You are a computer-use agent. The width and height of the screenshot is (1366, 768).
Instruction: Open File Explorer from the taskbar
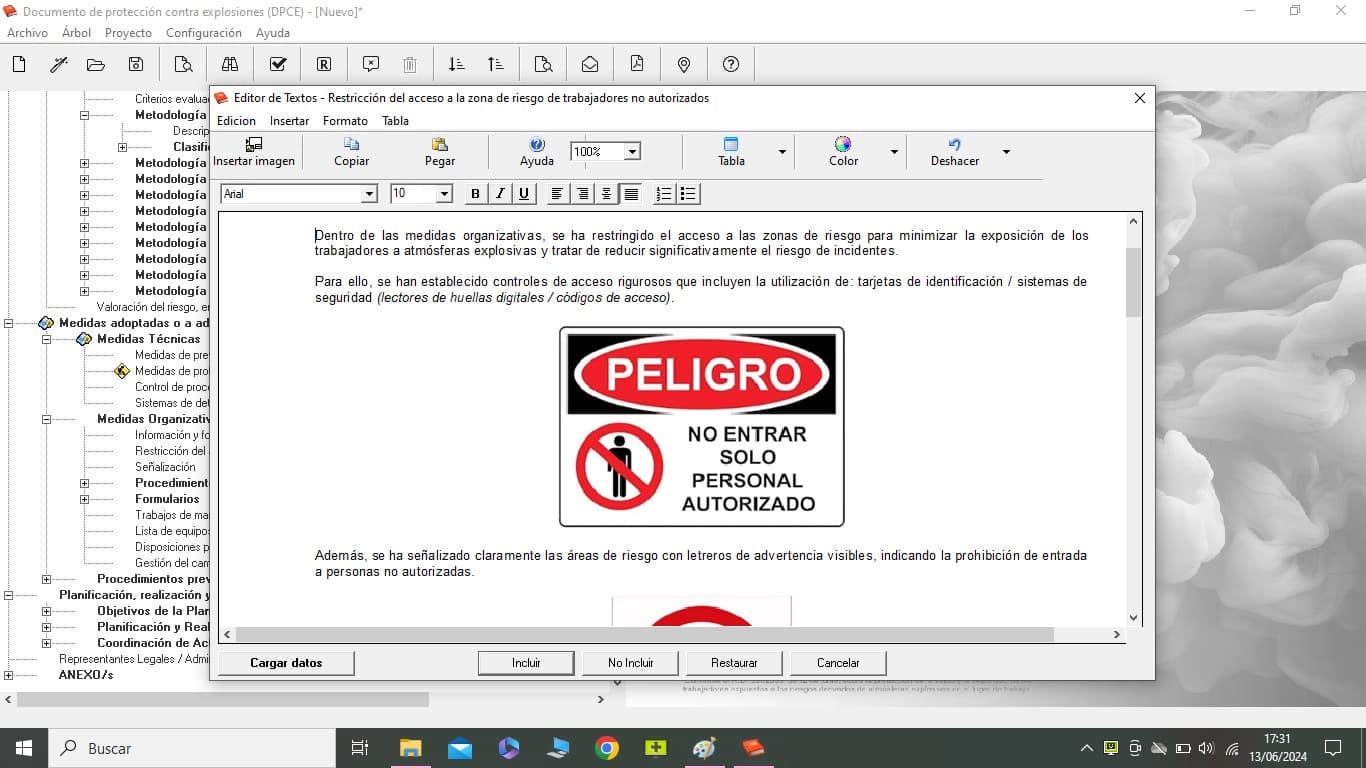click(411, 748)
